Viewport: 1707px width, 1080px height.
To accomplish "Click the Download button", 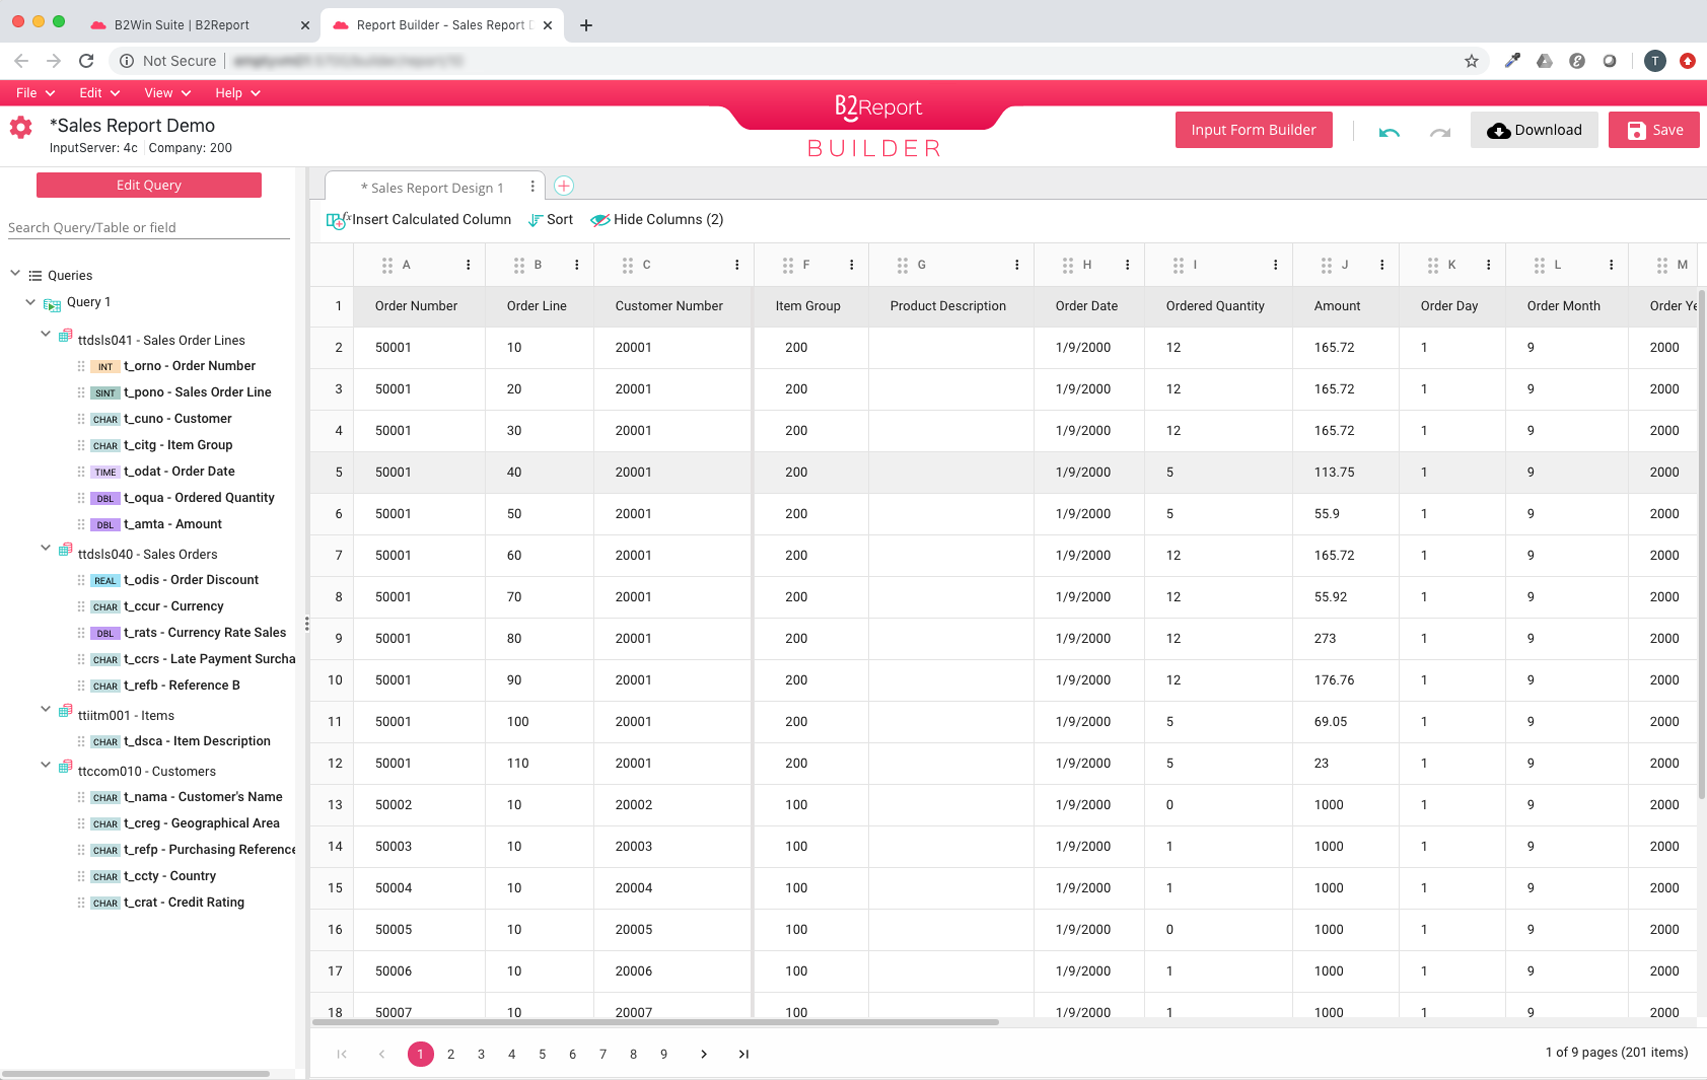I will pyautogui.click(x=1534, y=130).
